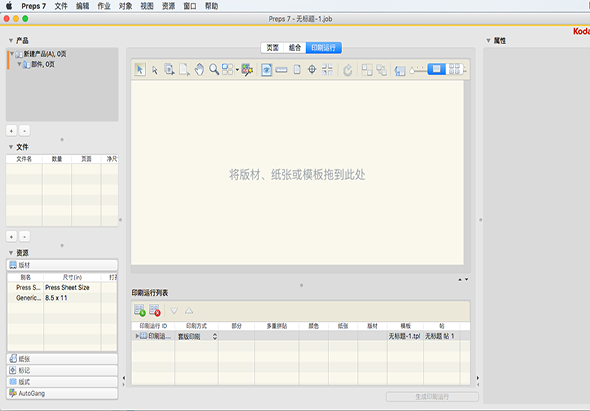Open the 文件 menu

click(x=61, y=6)
